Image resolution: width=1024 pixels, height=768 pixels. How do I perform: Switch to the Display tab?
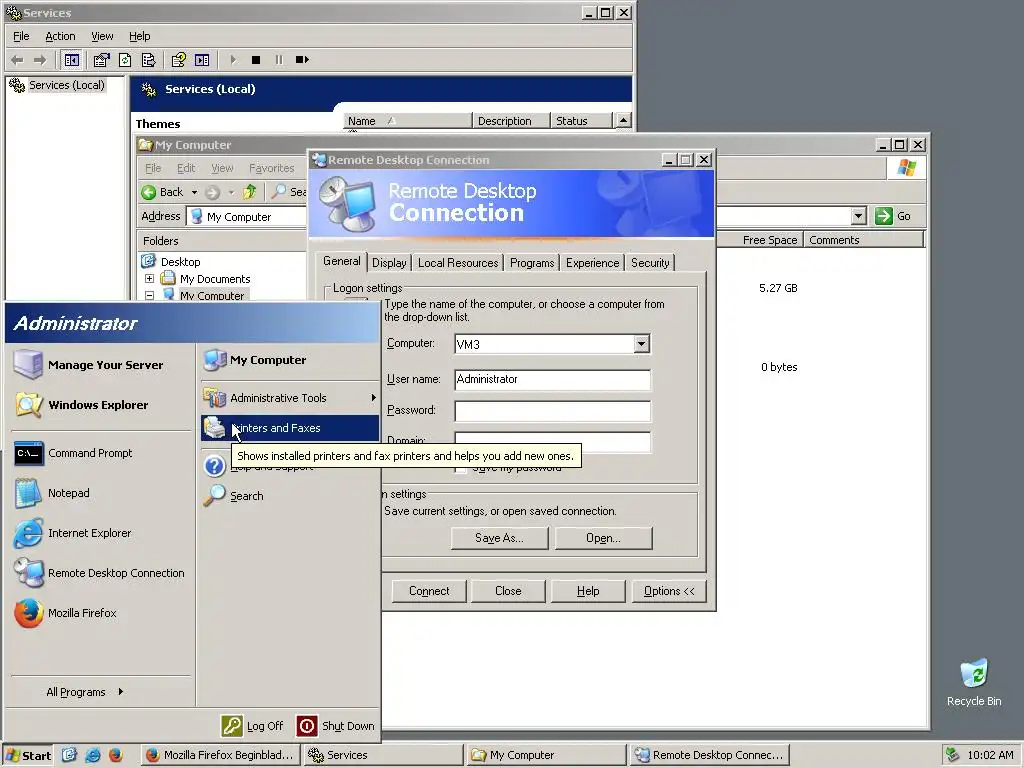[389, 263]
